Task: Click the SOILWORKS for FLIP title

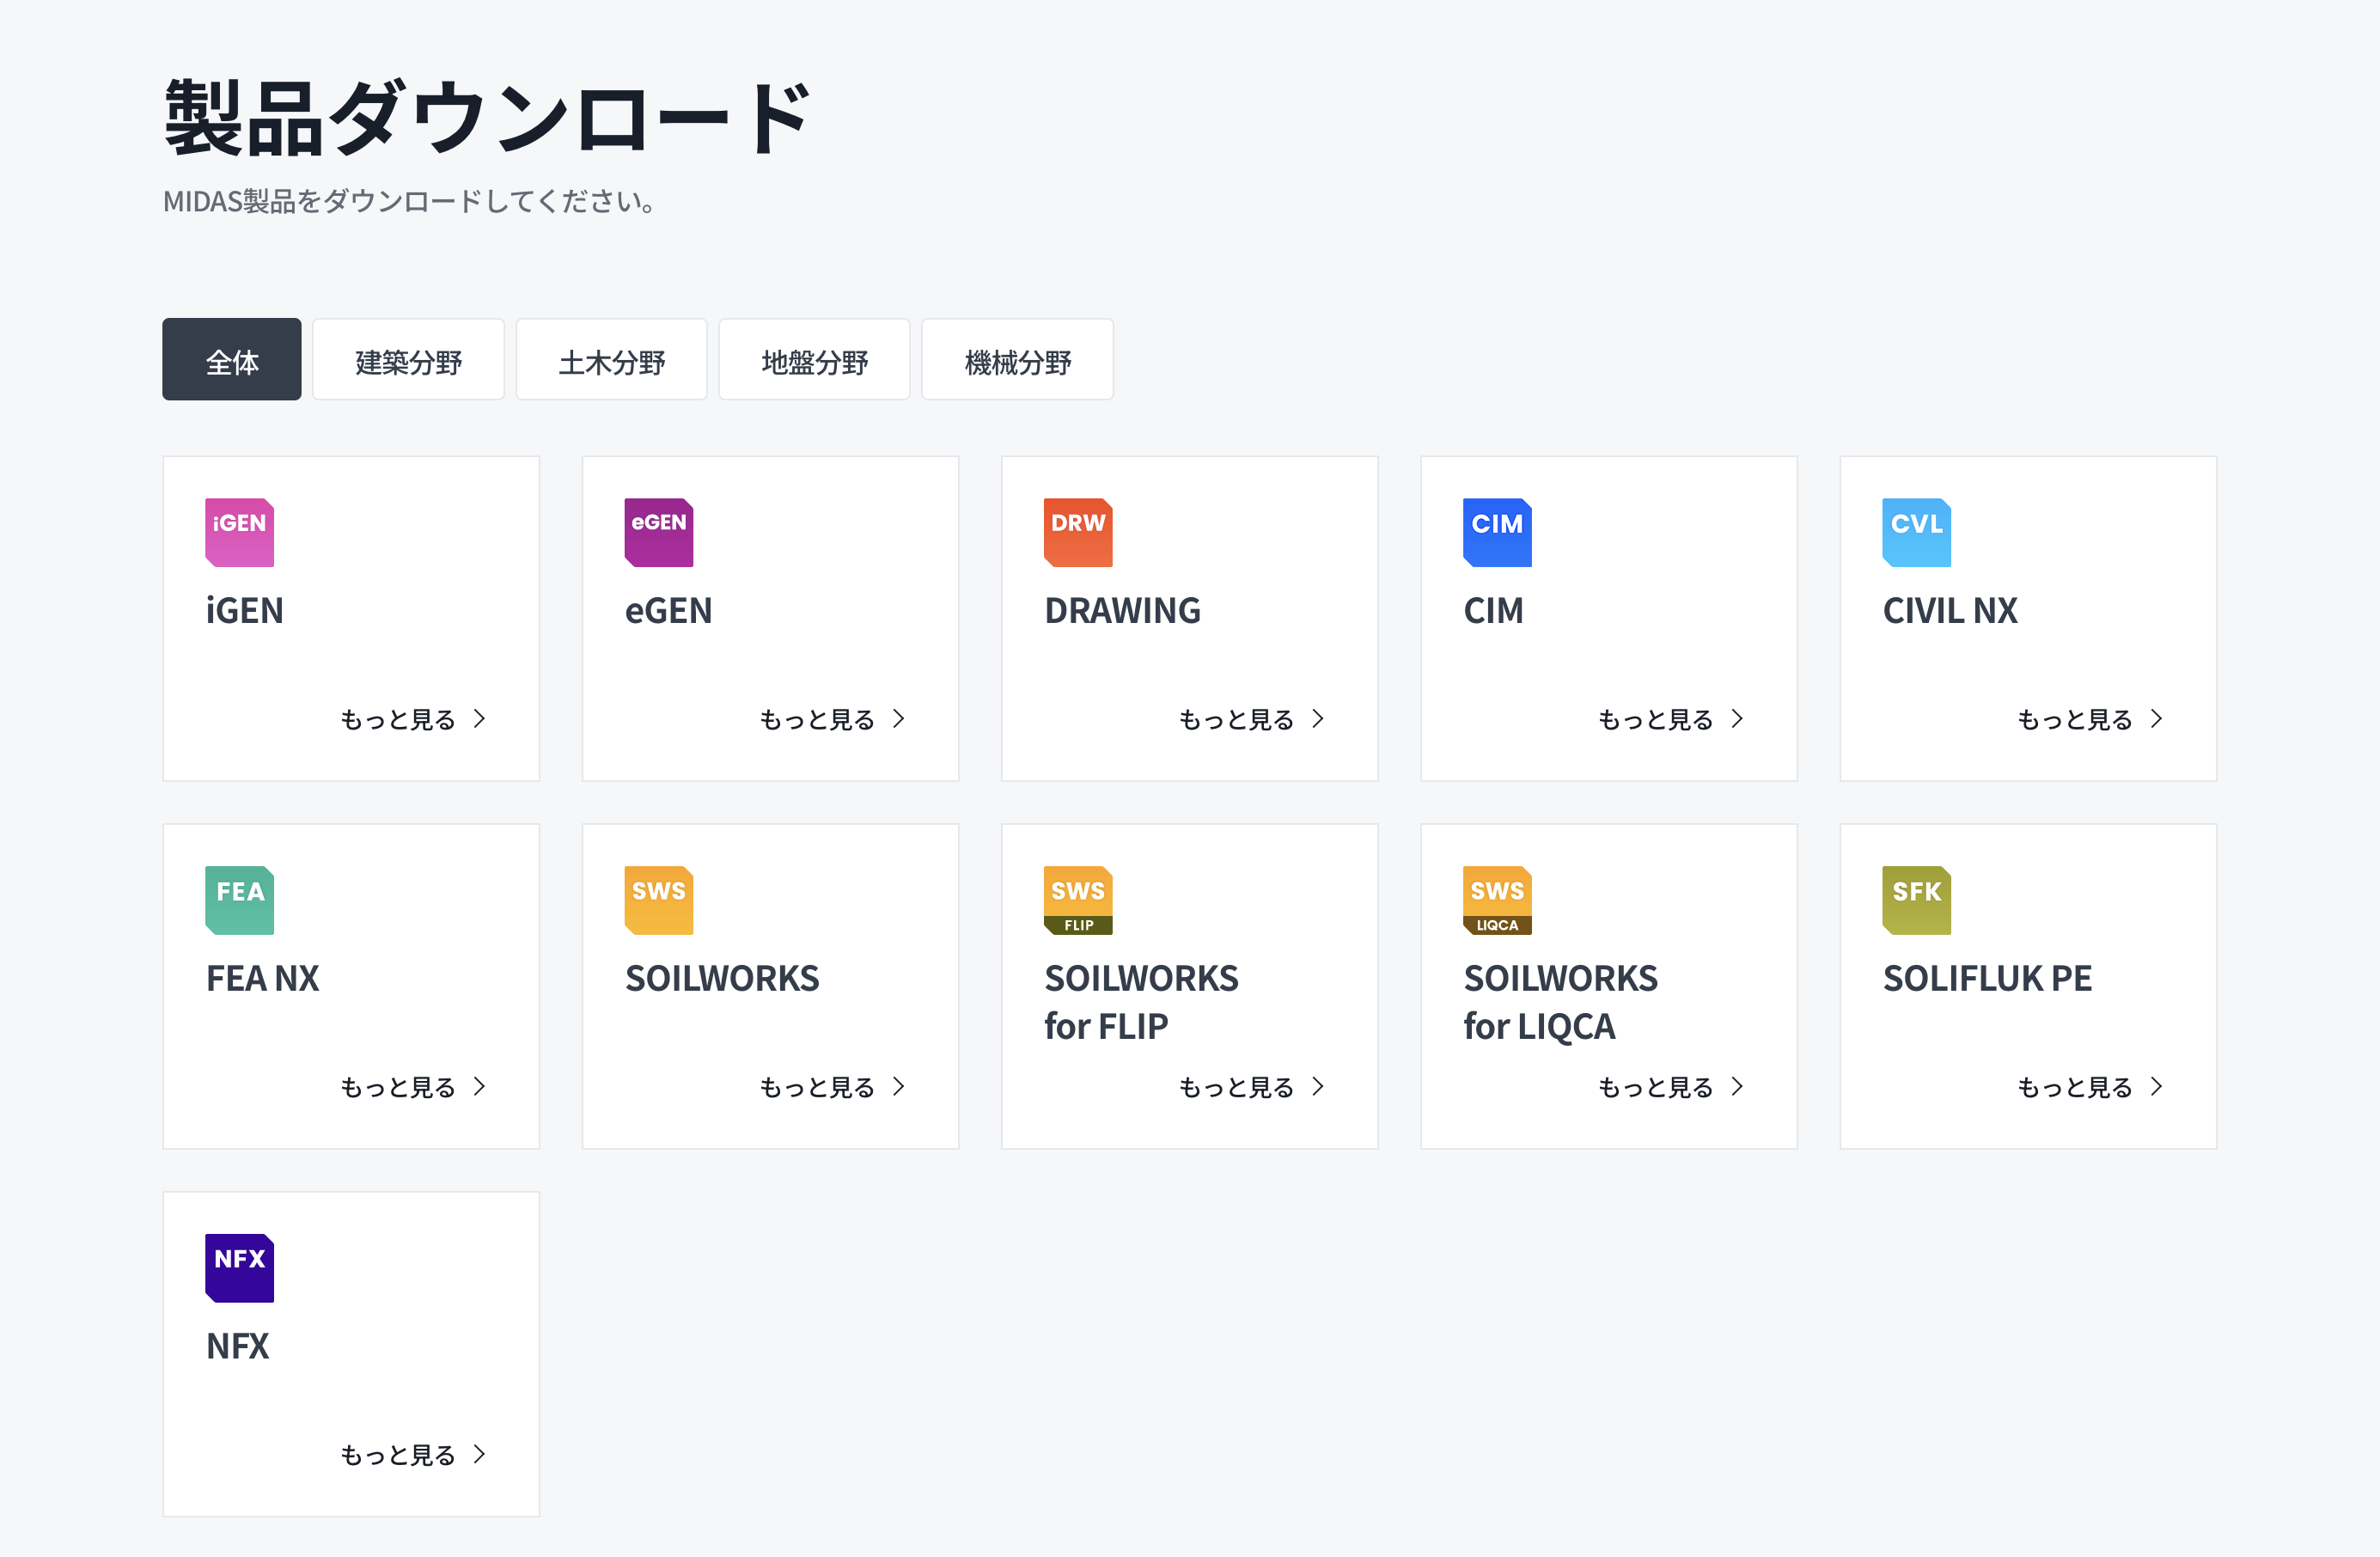Action: 1142,1002
